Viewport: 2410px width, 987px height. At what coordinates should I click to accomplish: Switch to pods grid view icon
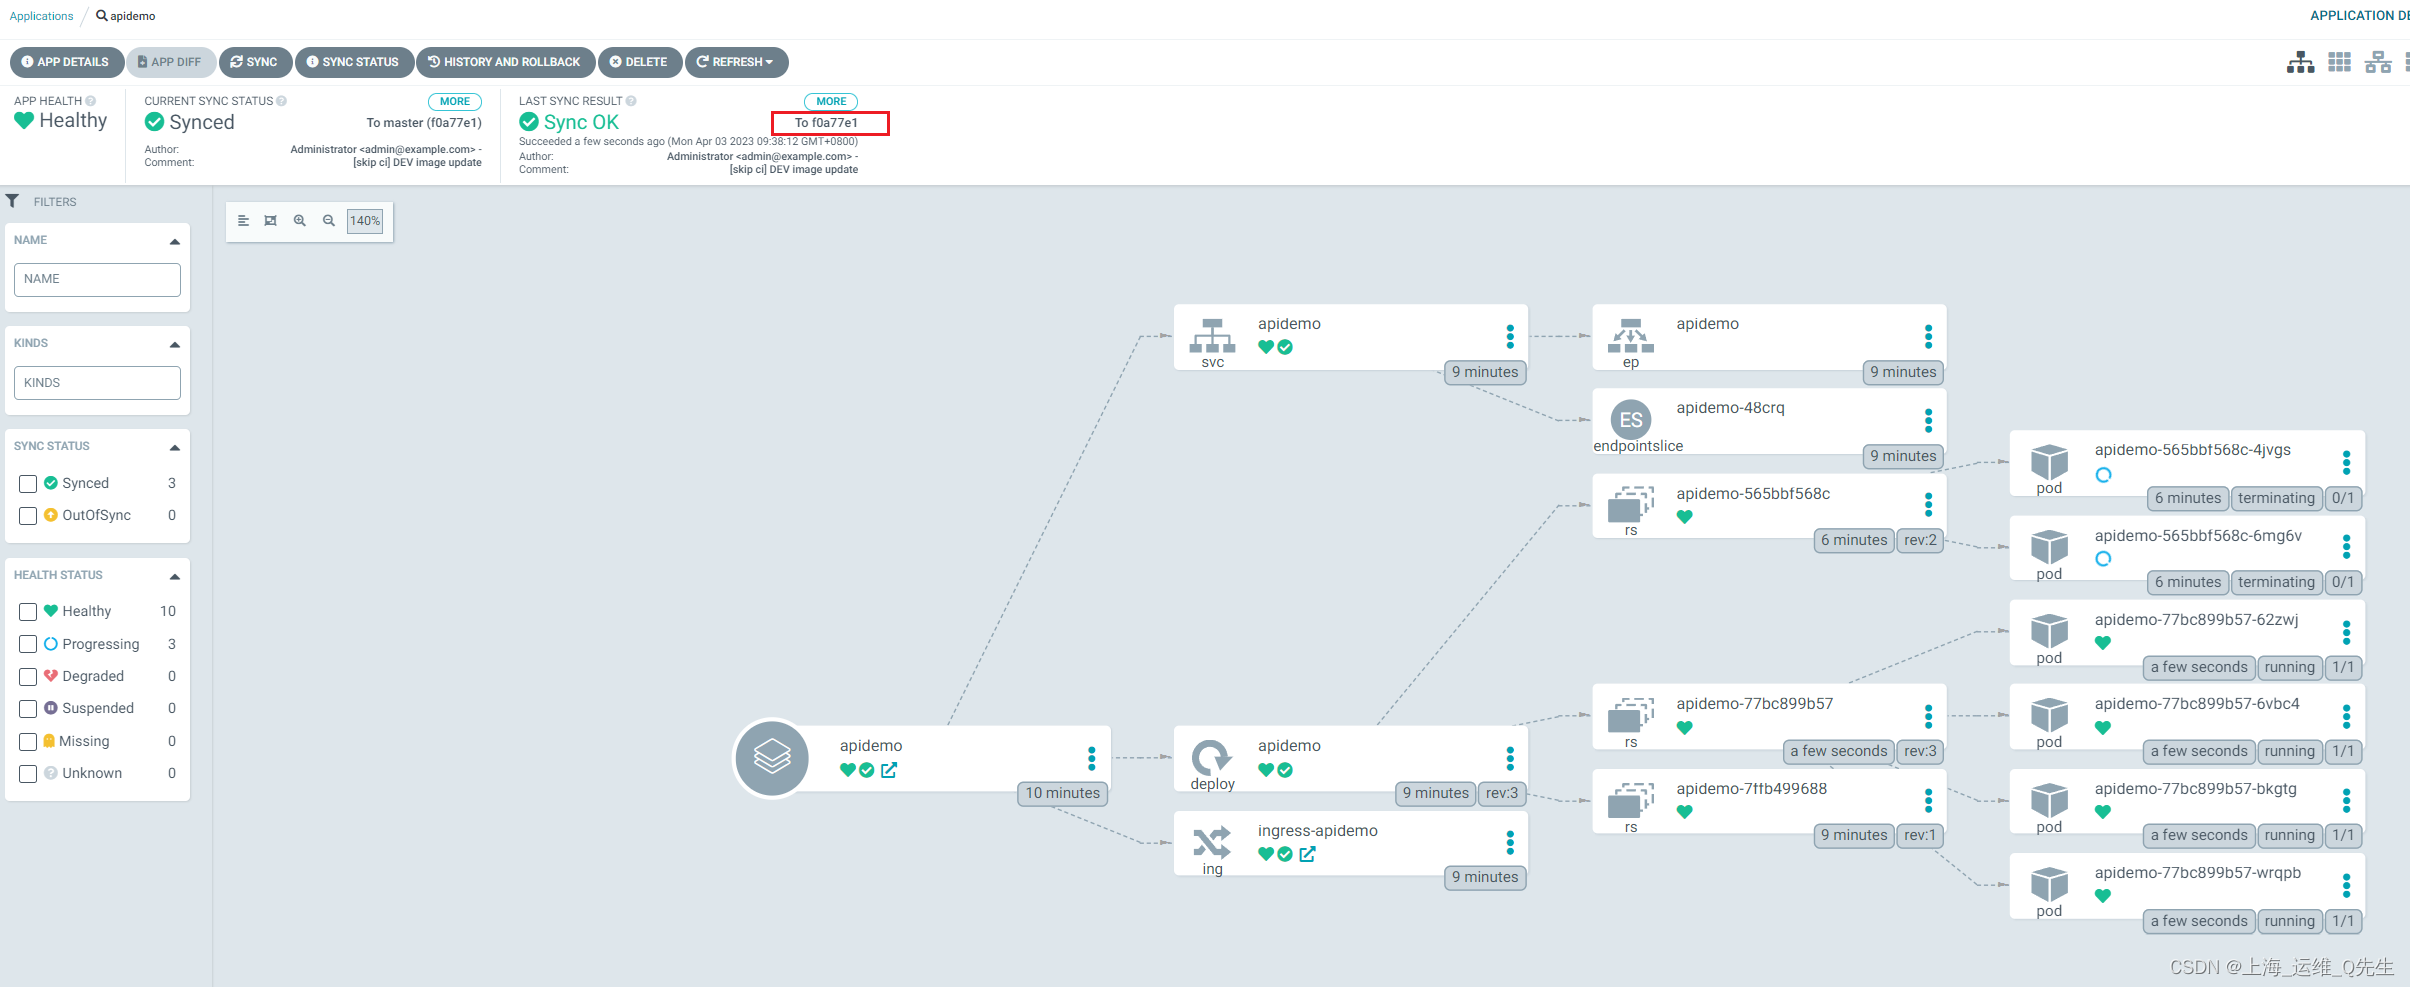tap(2339, 62)
